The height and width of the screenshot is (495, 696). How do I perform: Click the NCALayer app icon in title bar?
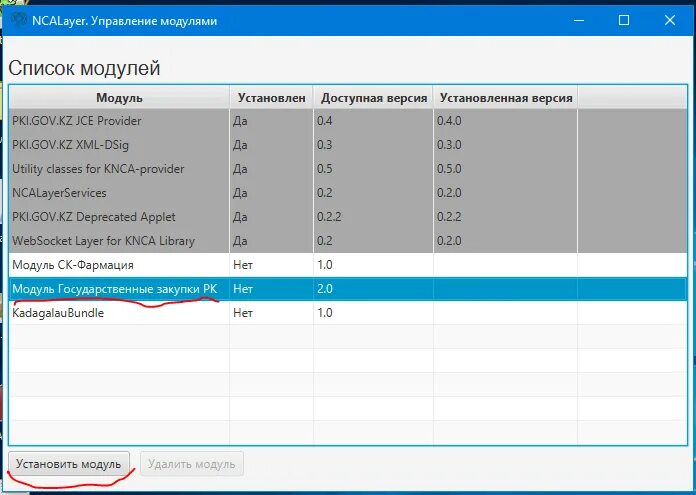click(x=20, y=20)
